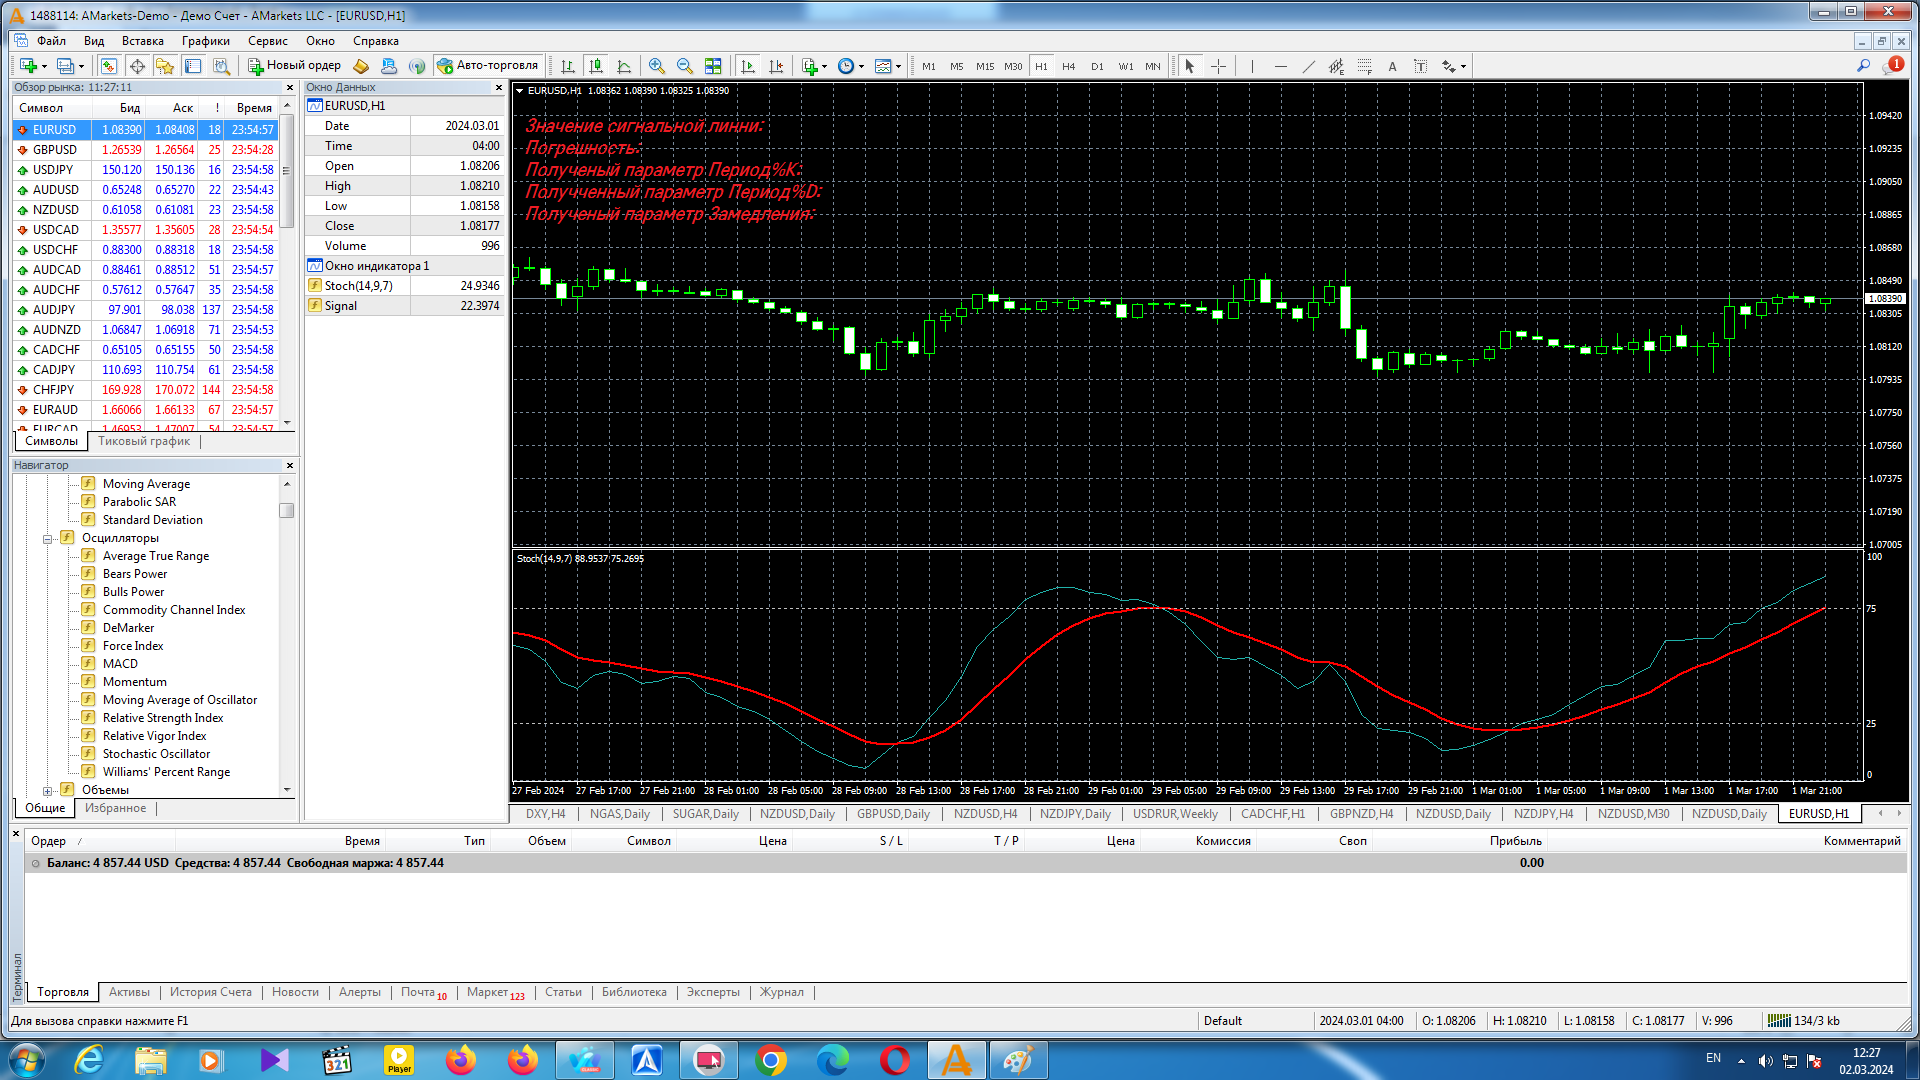Switch chart to candlesticks icon
This screenshot has height=1080, width=1920.
tap(596, 66)
